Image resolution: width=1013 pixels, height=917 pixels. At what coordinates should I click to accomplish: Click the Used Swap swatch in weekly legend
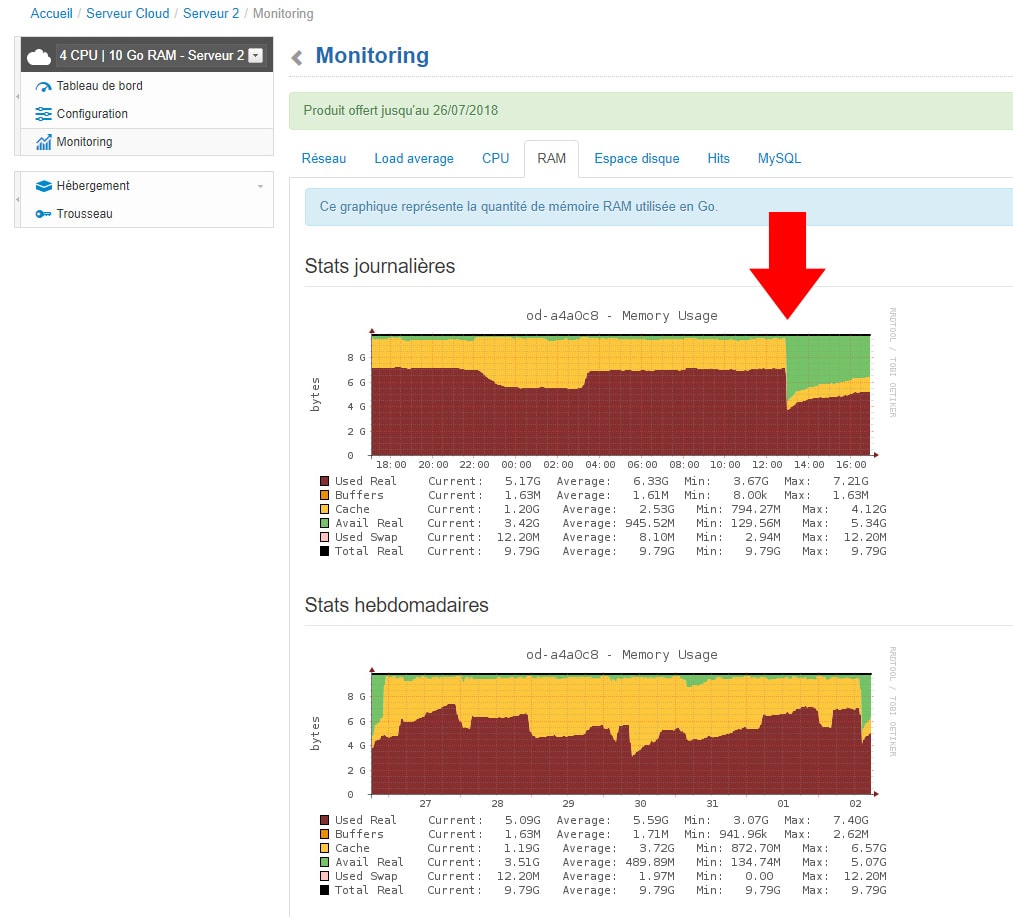pos(324,876)
